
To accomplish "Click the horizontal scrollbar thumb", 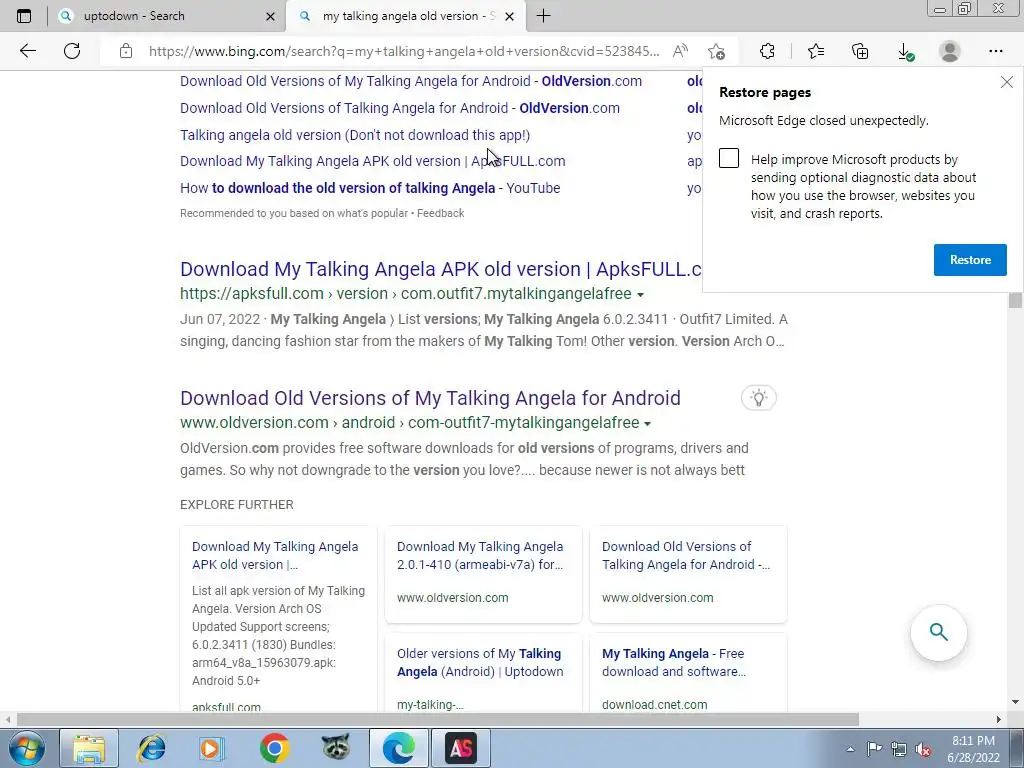I will [x=438, y=720].
